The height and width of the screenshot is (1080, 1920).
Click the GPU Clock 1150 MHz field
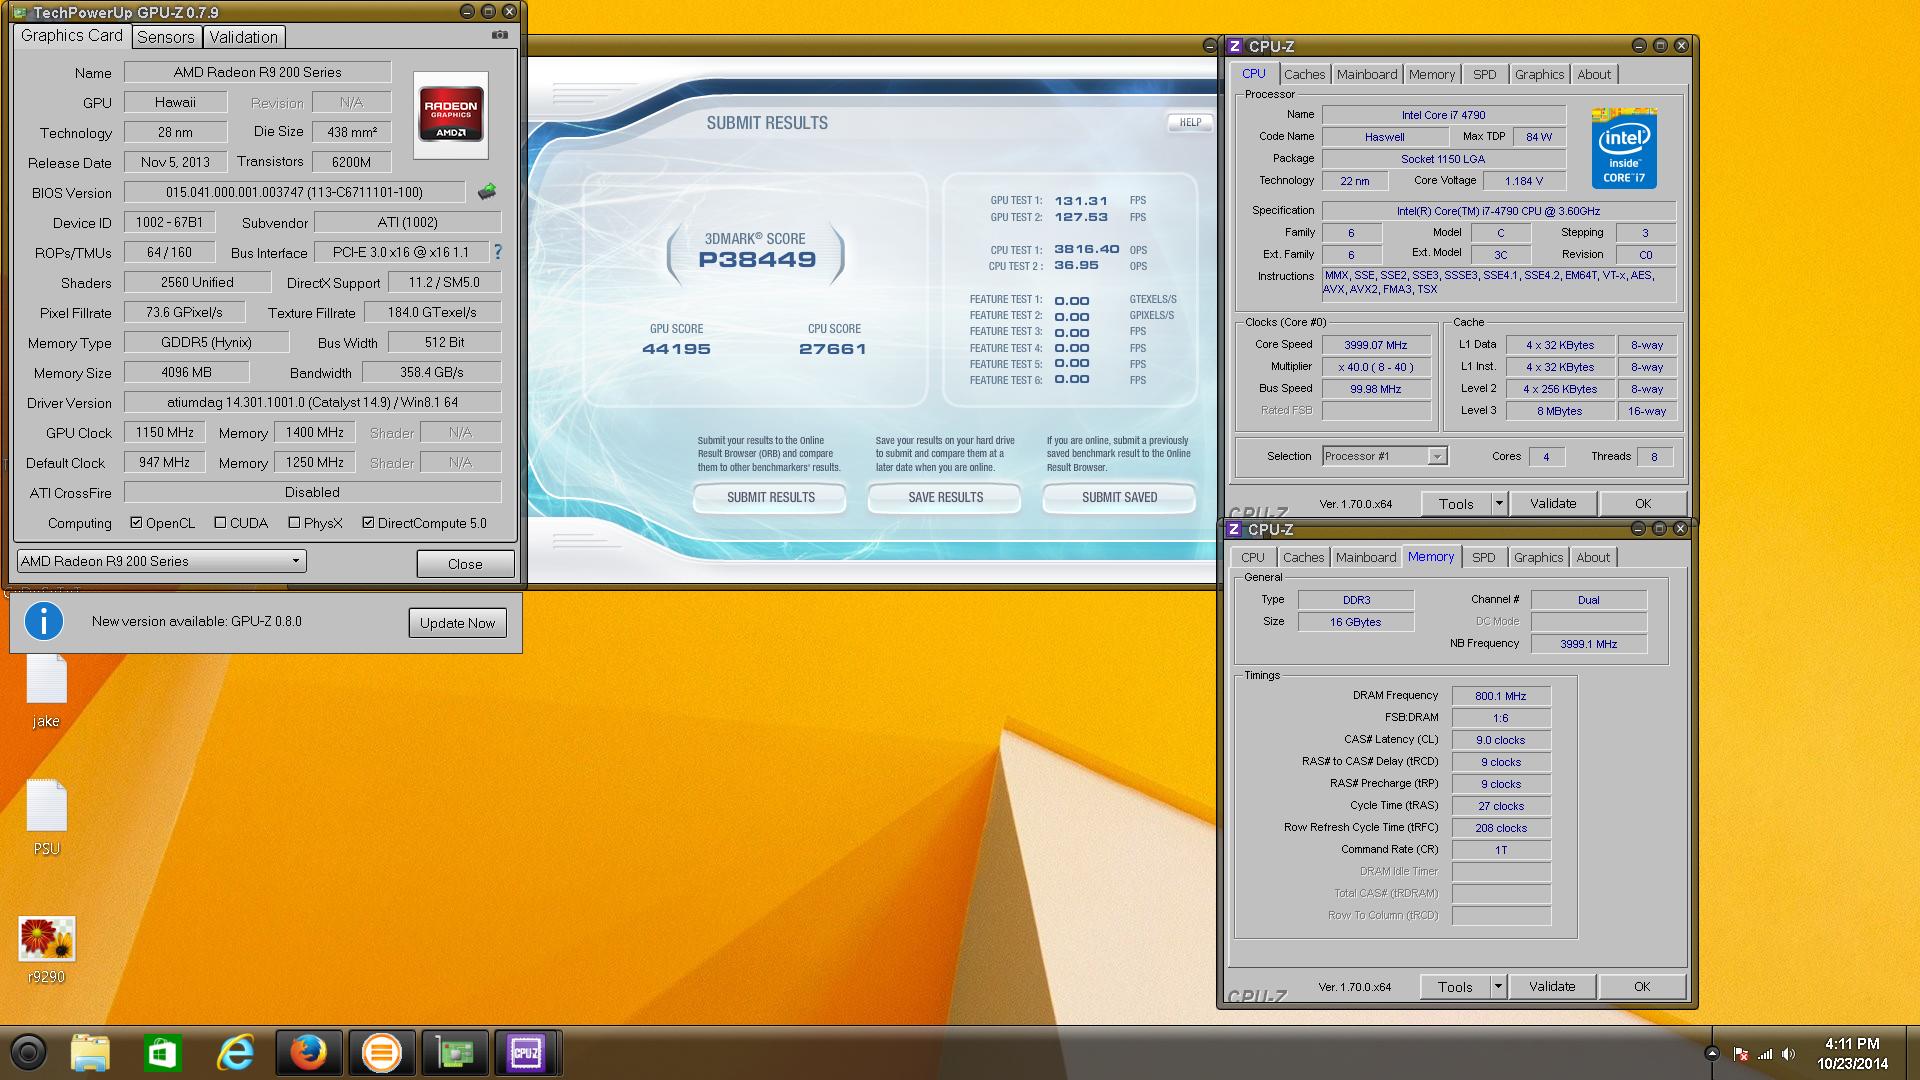pyautogui.click(x=165, y=432)
